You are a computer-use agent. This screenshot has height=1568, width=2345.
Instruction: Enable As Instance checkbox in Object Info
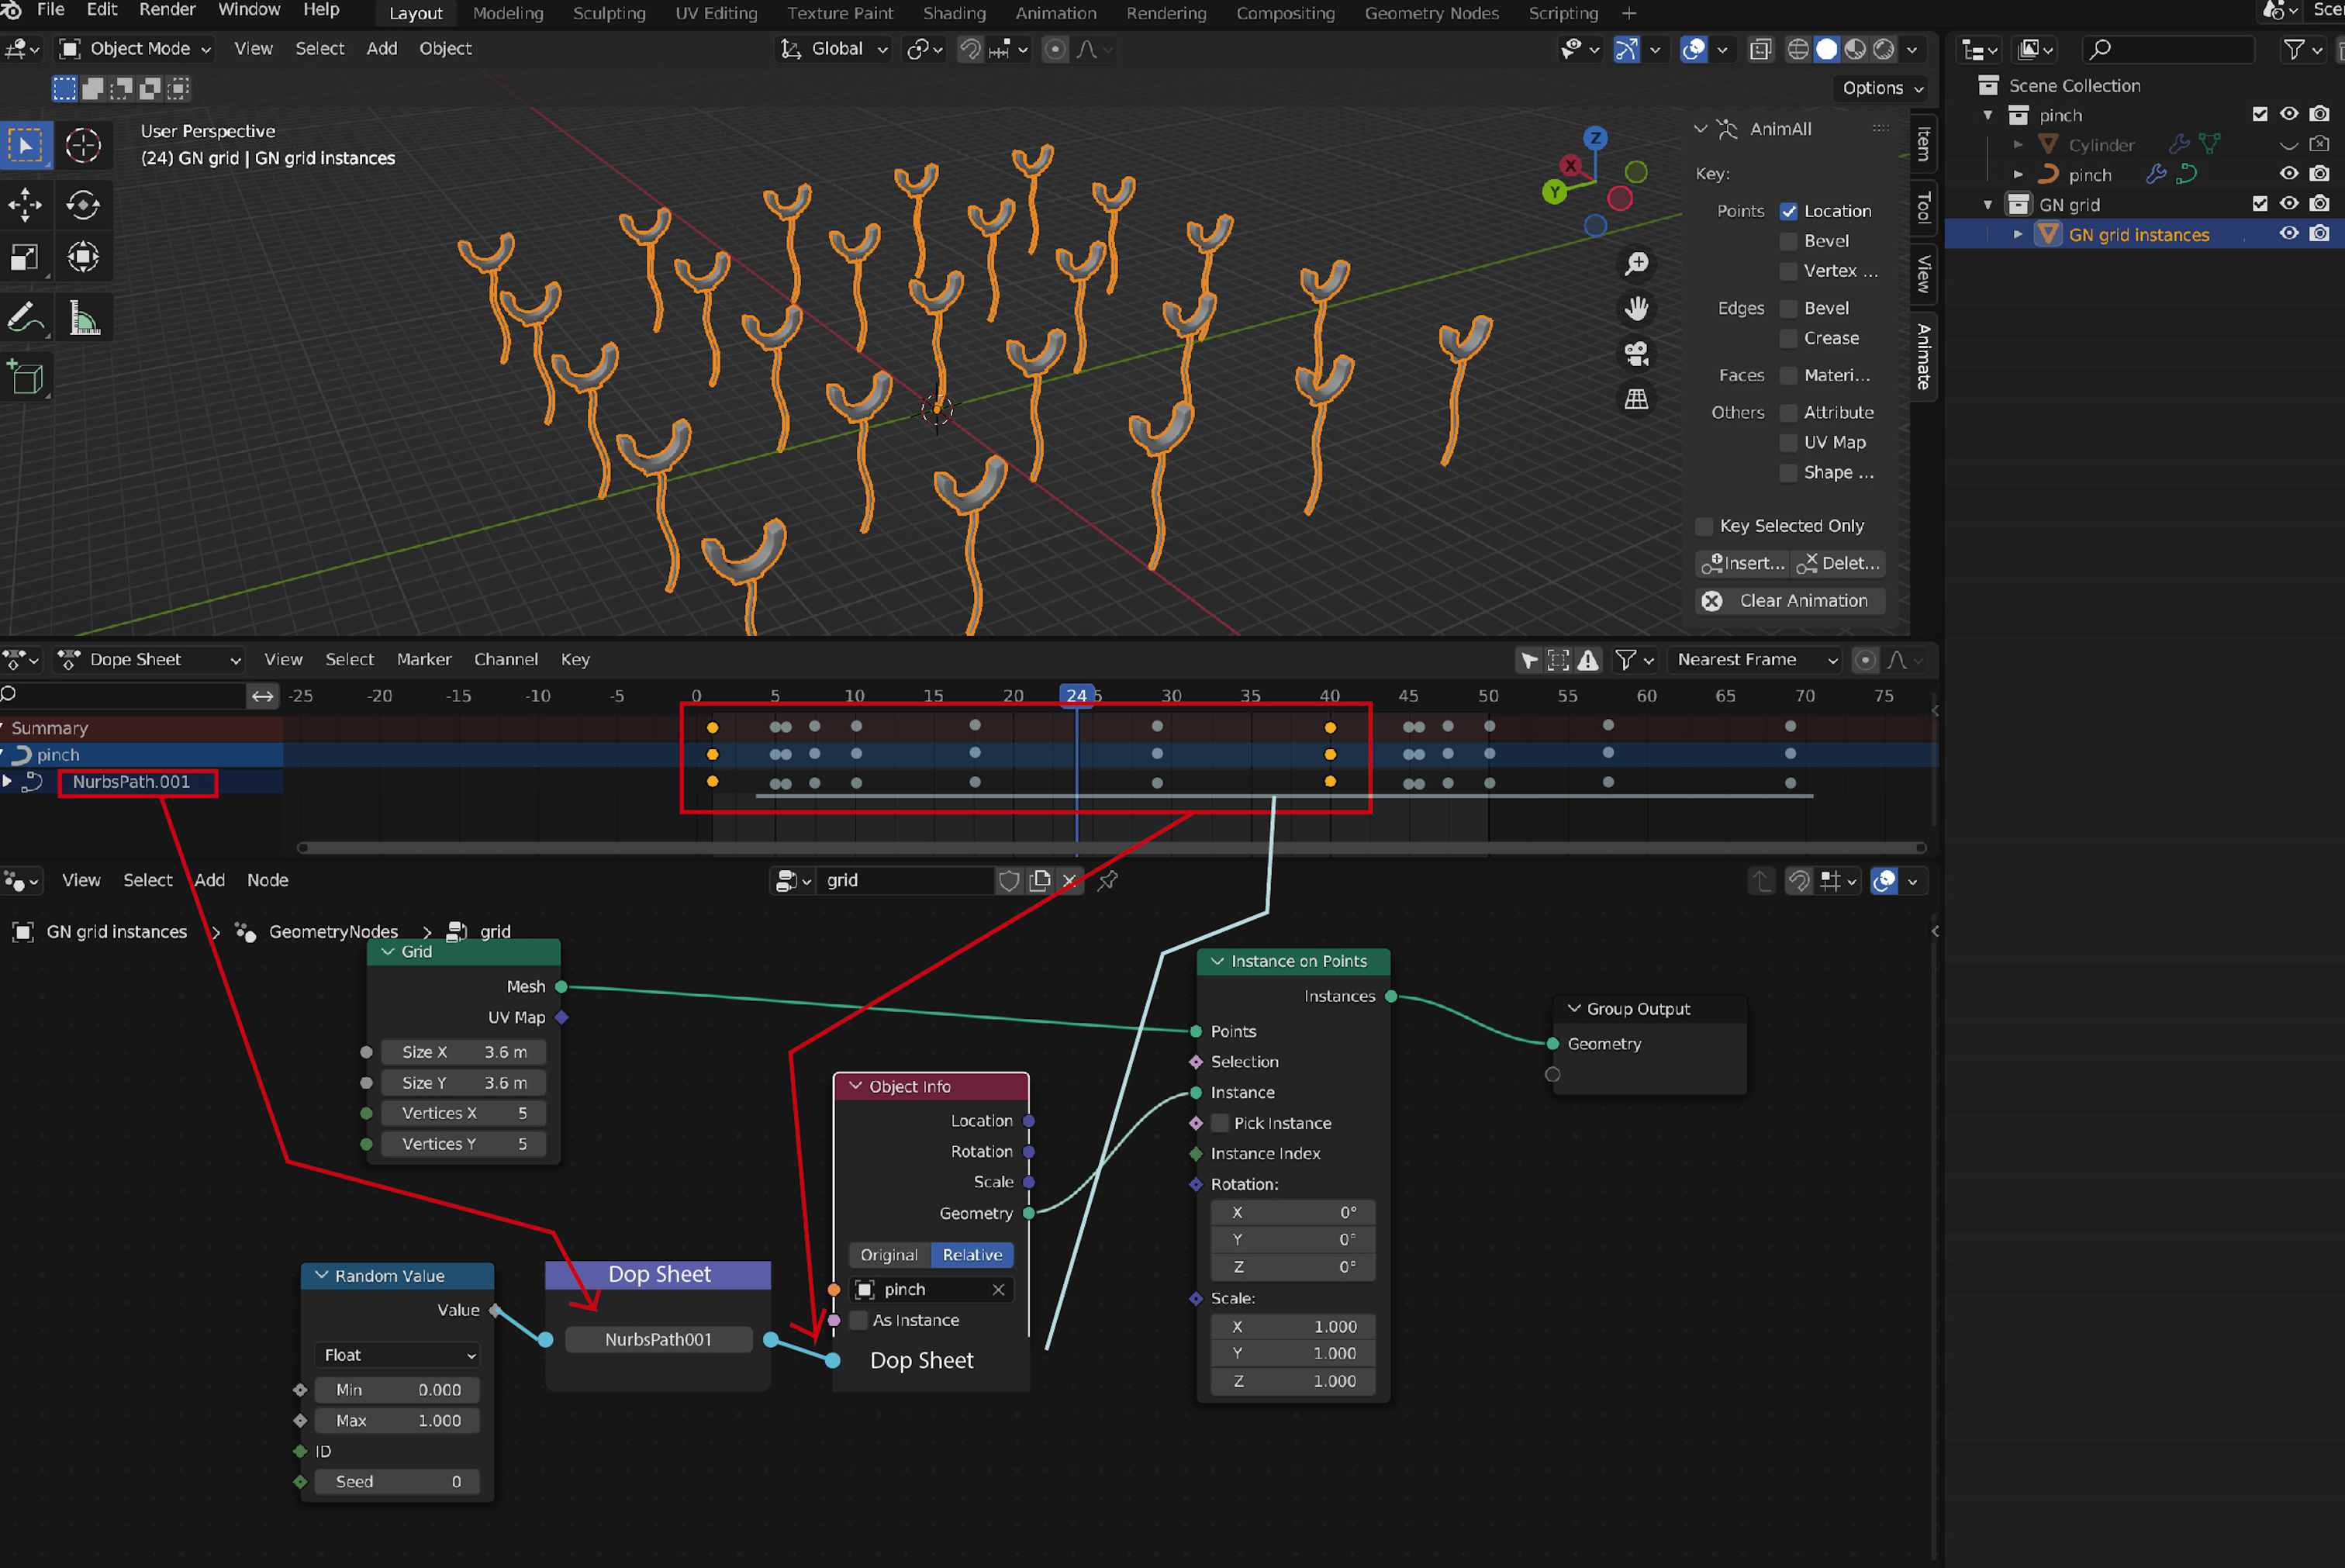click(x=858, y=1320)
